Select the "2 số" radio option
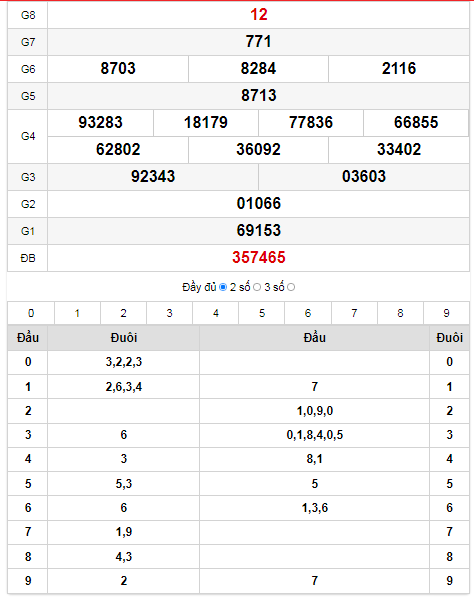 (257, 287)
